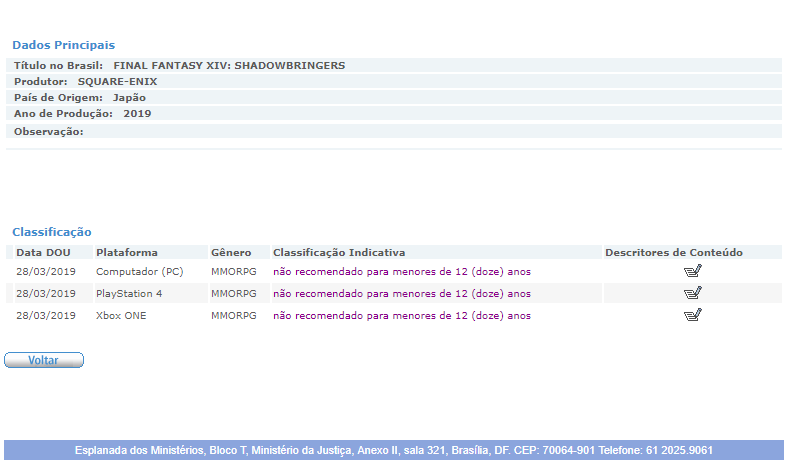The image size is (792, 466).
Task: Open content descriptors icon for PlayStation 4
Action: (692, 293)
